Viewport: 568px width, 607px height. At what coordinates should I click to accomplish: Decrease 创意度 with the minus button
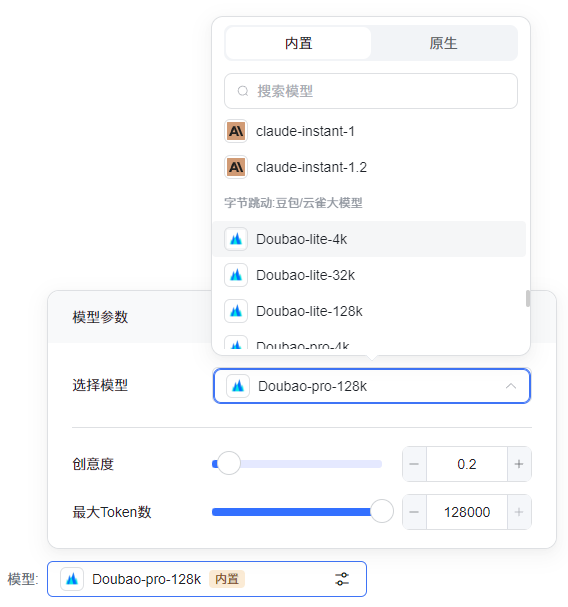[x=414, y=464]
